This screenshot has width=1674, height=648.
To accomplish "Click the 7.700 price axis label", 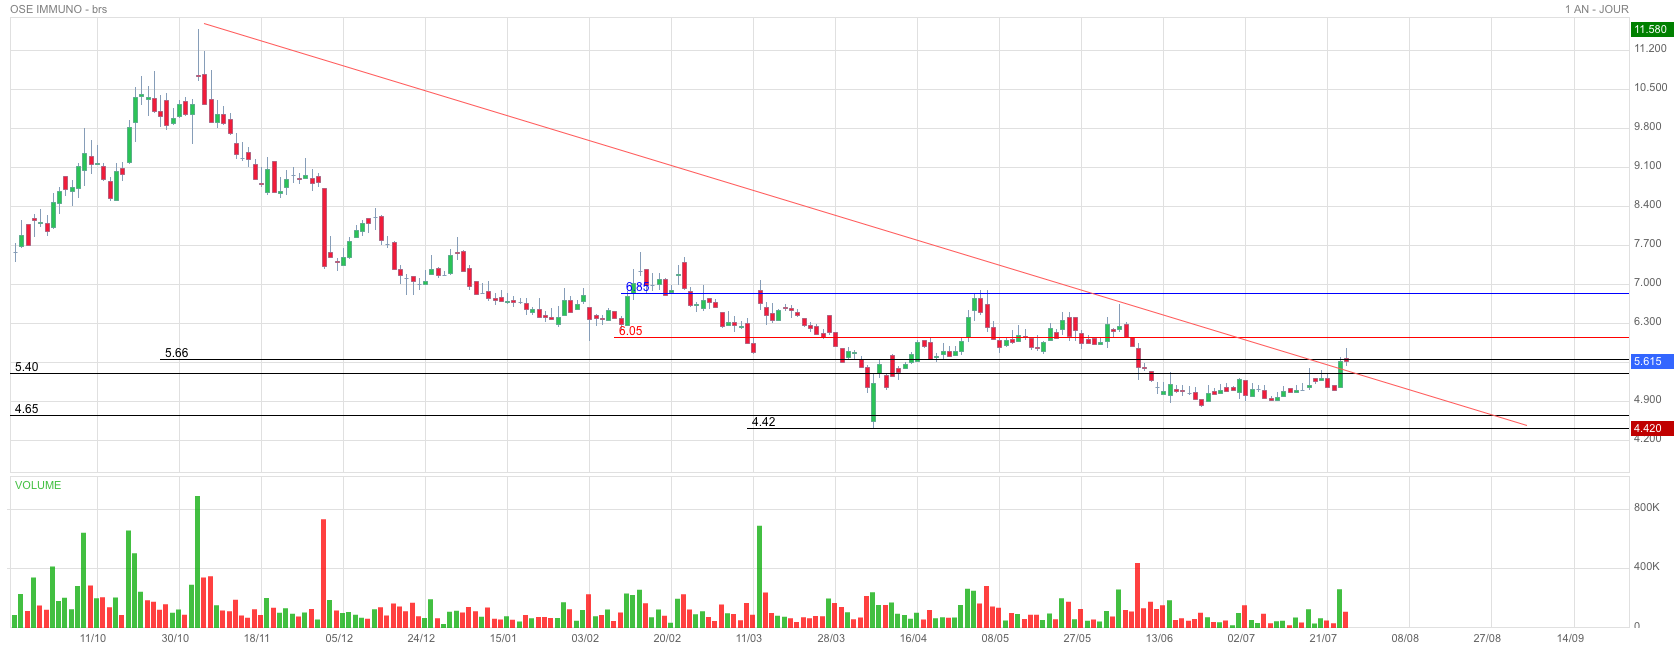I will click(x=1650, y=243).
